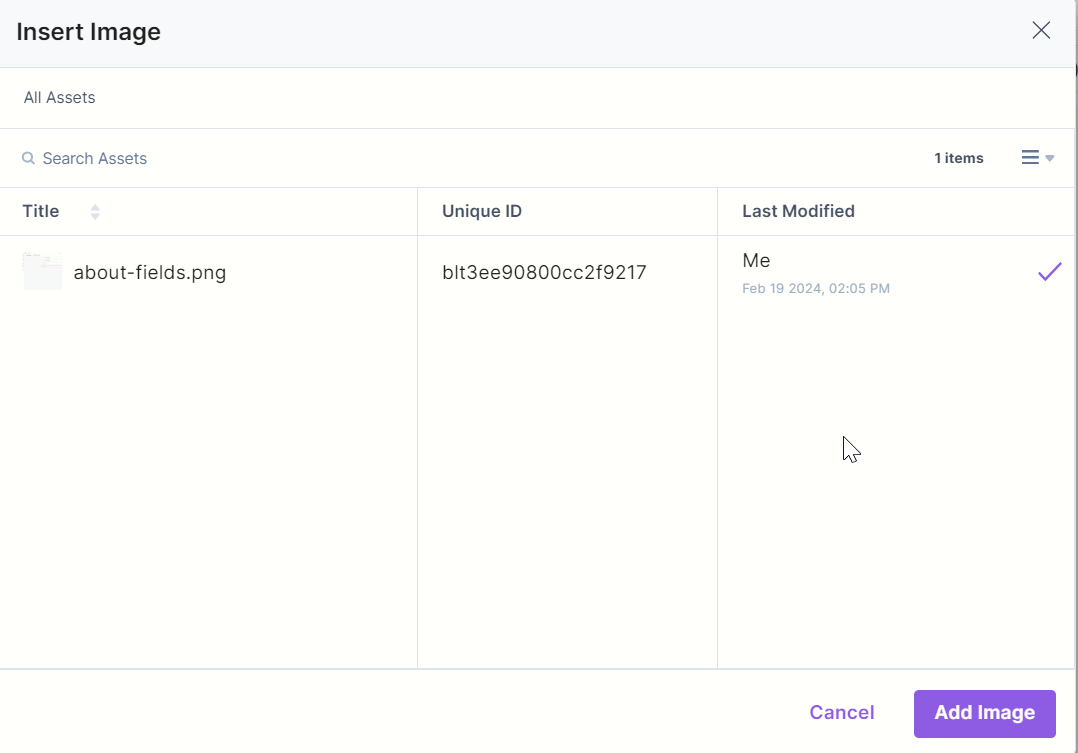Click the list view layout icon
1078x753 pixels.
pos(1030,158)
